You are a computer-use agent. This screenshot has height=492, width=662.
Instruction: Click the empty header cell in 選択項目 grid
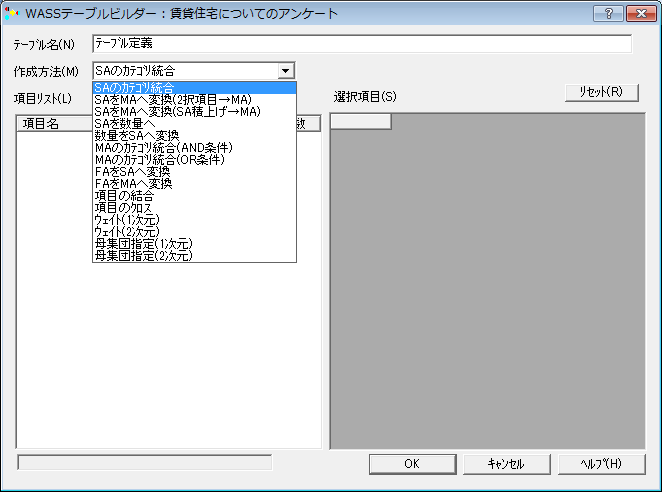(x=361, y=122)
